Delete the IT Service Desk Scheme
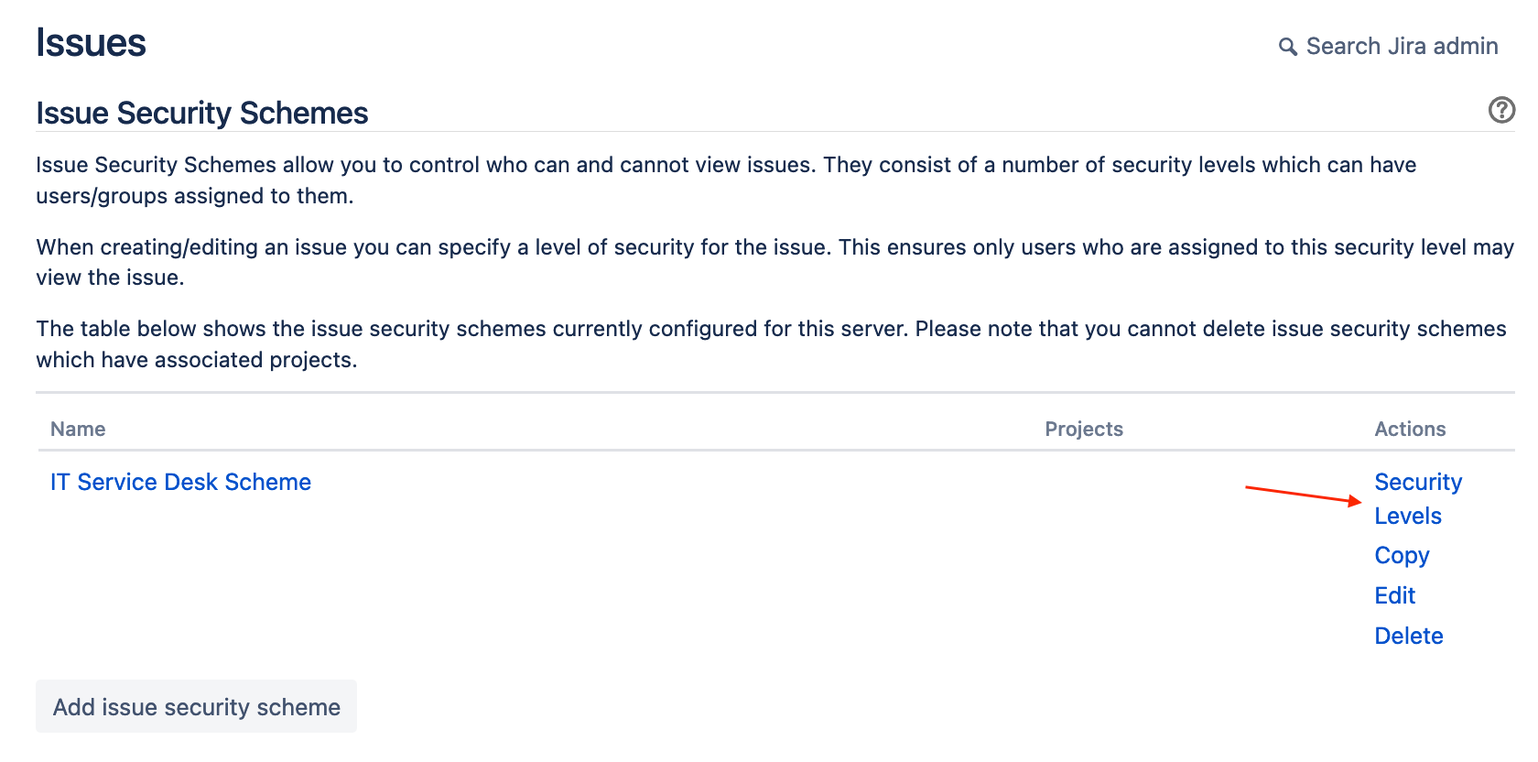The width and height of the screenshot is (1538, 762). pos(1409,636)
